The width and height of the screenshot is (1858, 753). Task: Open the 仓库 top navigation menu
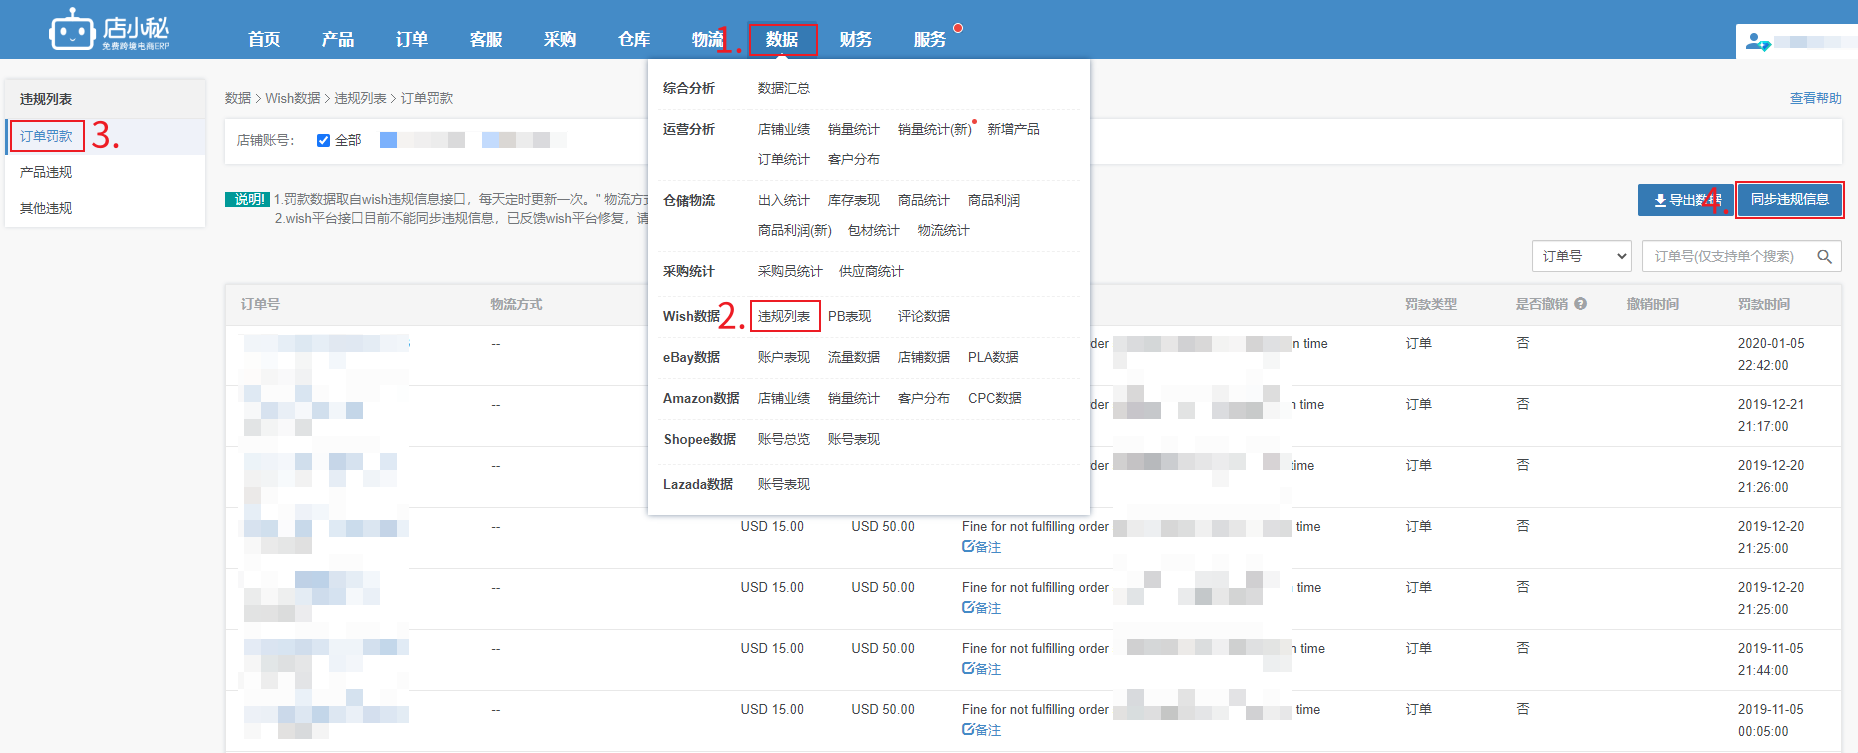coord(634,39)
